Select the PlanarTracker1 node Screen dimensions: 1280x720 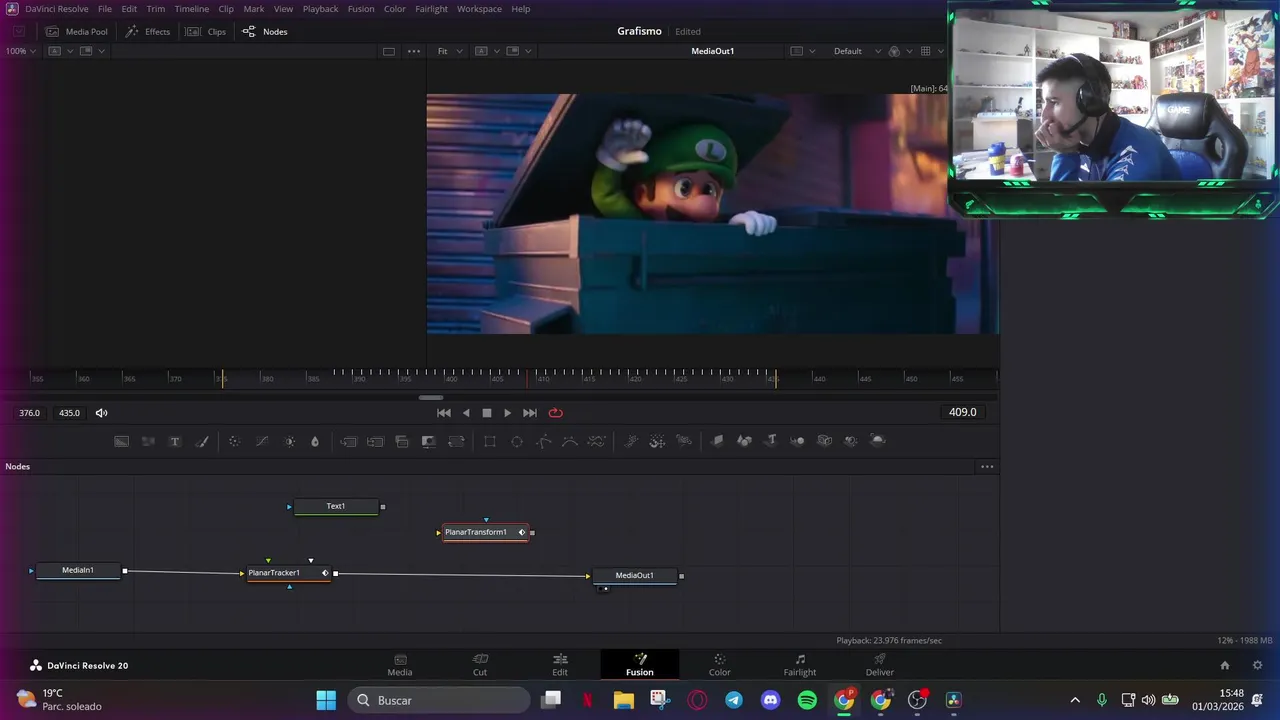pyautogui.click(x=287, y=573)
